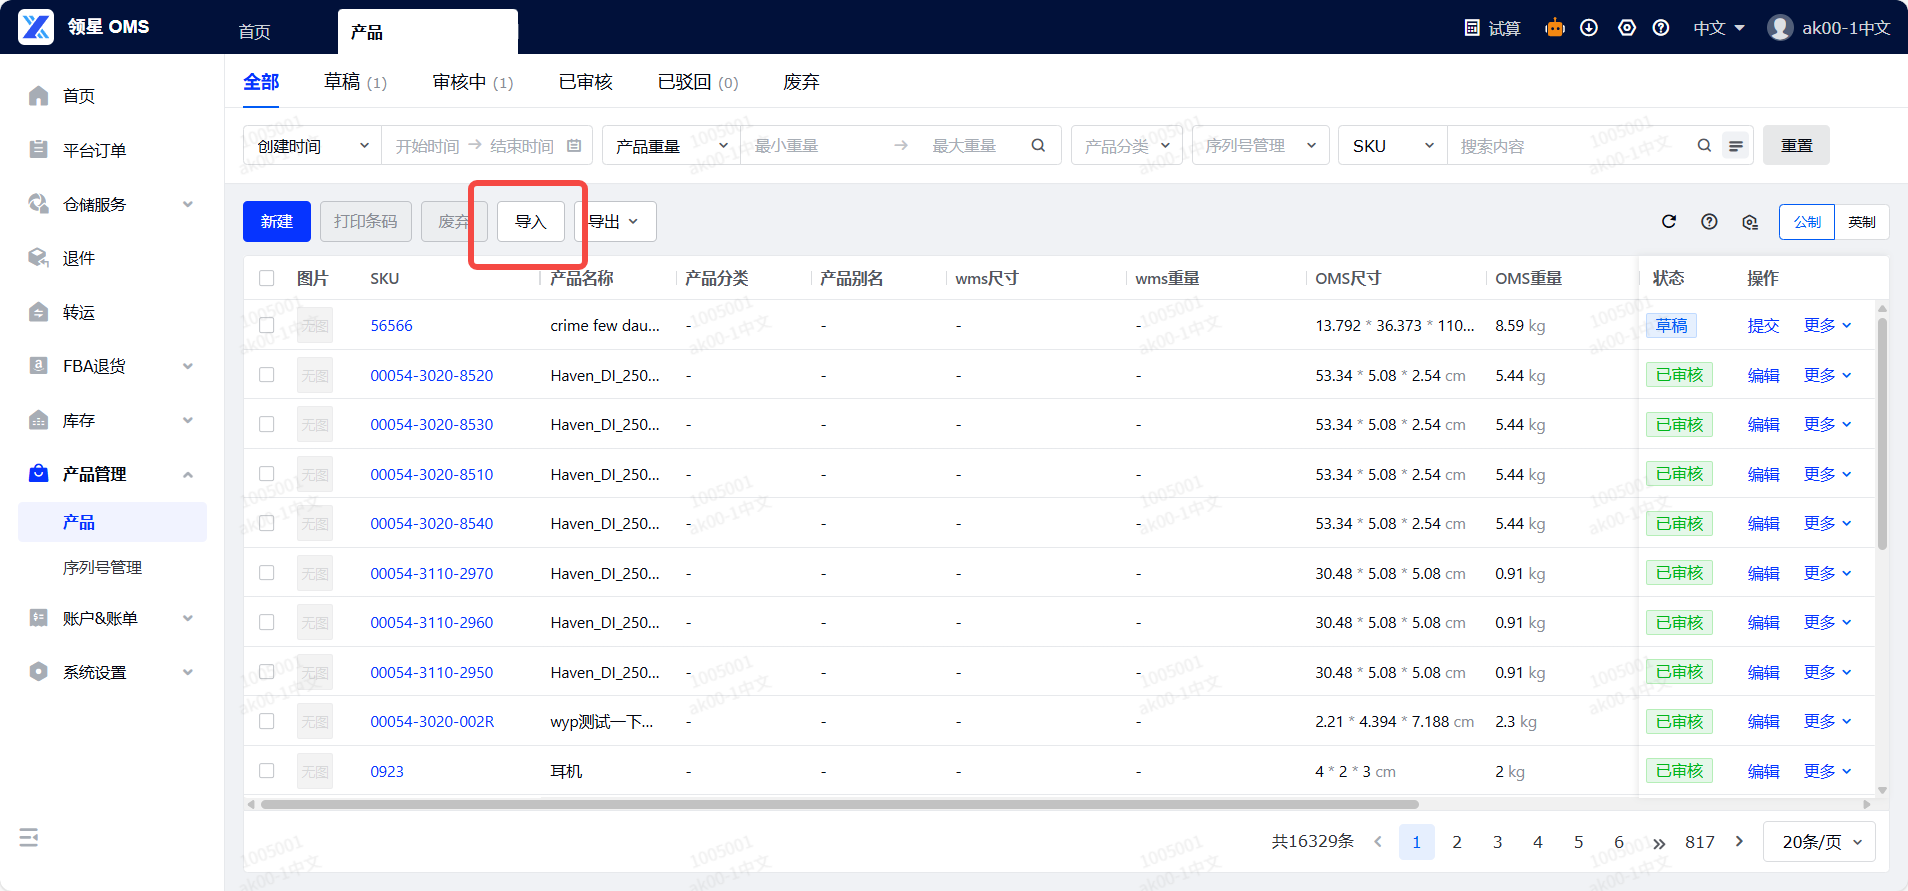The image size is (1908, 891).
Task: Switch to the 废弃 tab
Action: point(801,82)
